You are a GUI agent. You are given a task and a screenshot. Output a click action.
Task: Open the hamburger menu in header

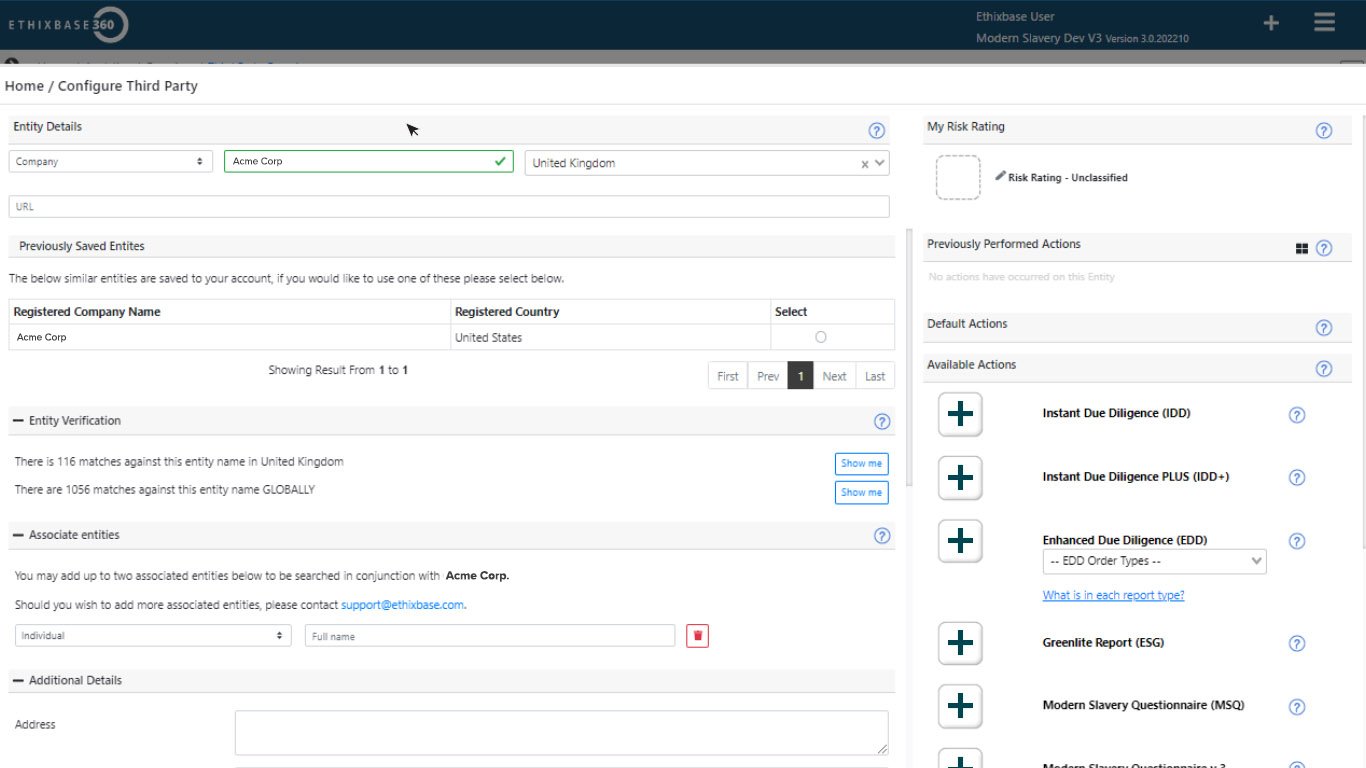click(x=1324, y=23)
